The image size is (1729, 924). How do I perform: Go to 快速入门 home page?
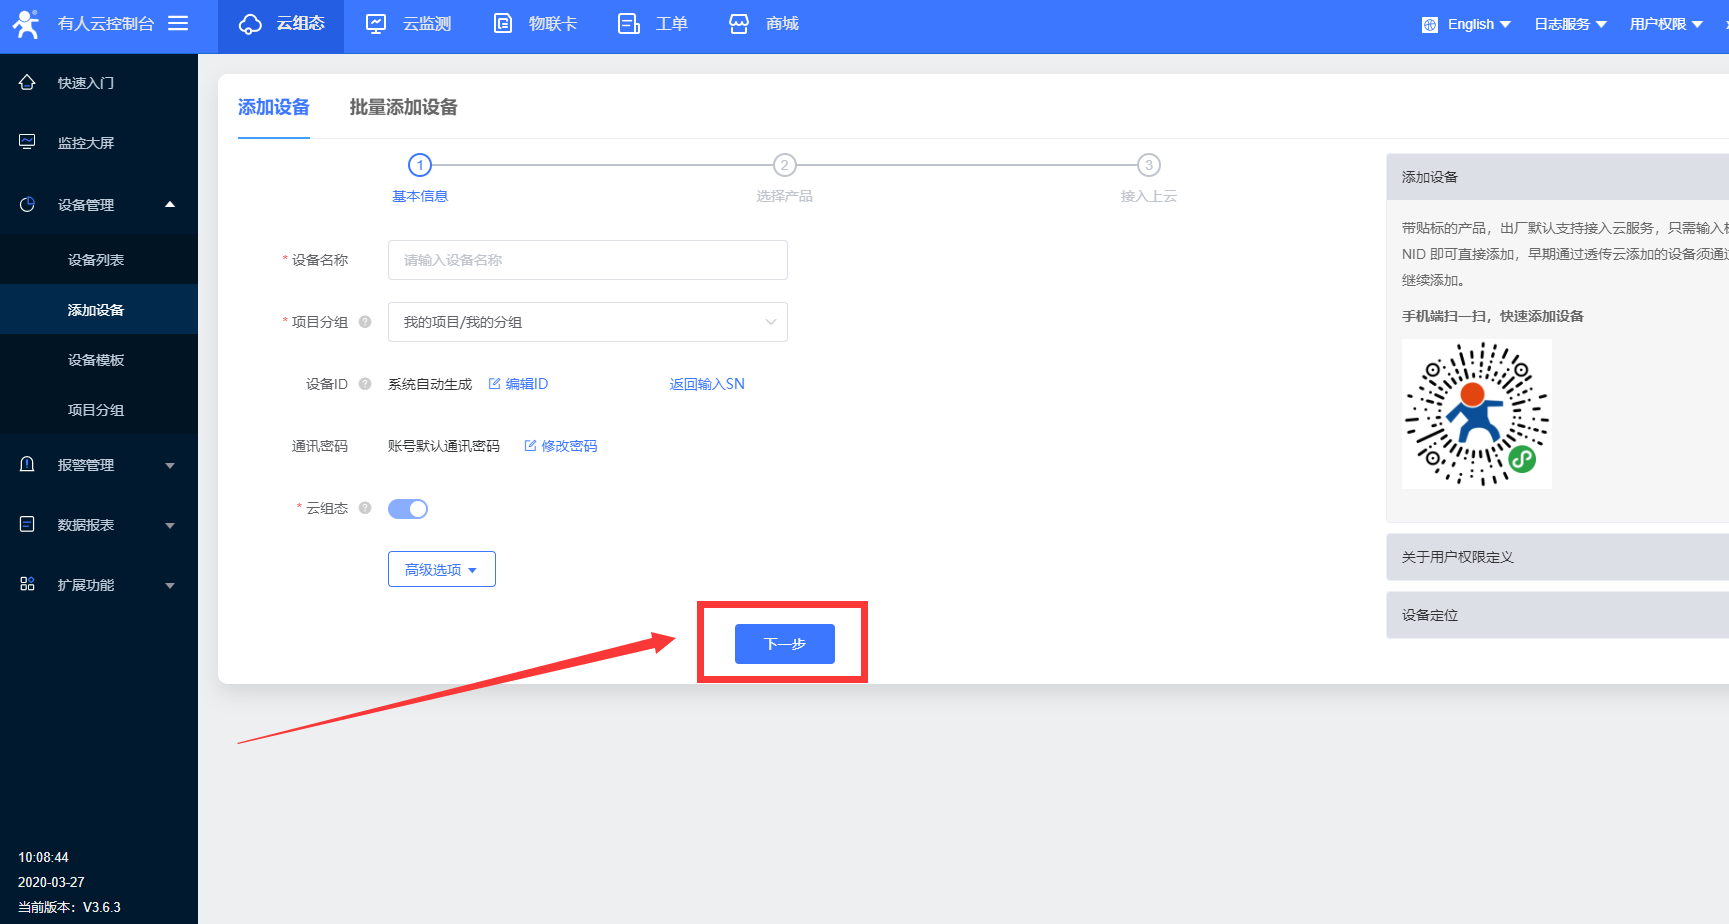click(x=86, y=83)
